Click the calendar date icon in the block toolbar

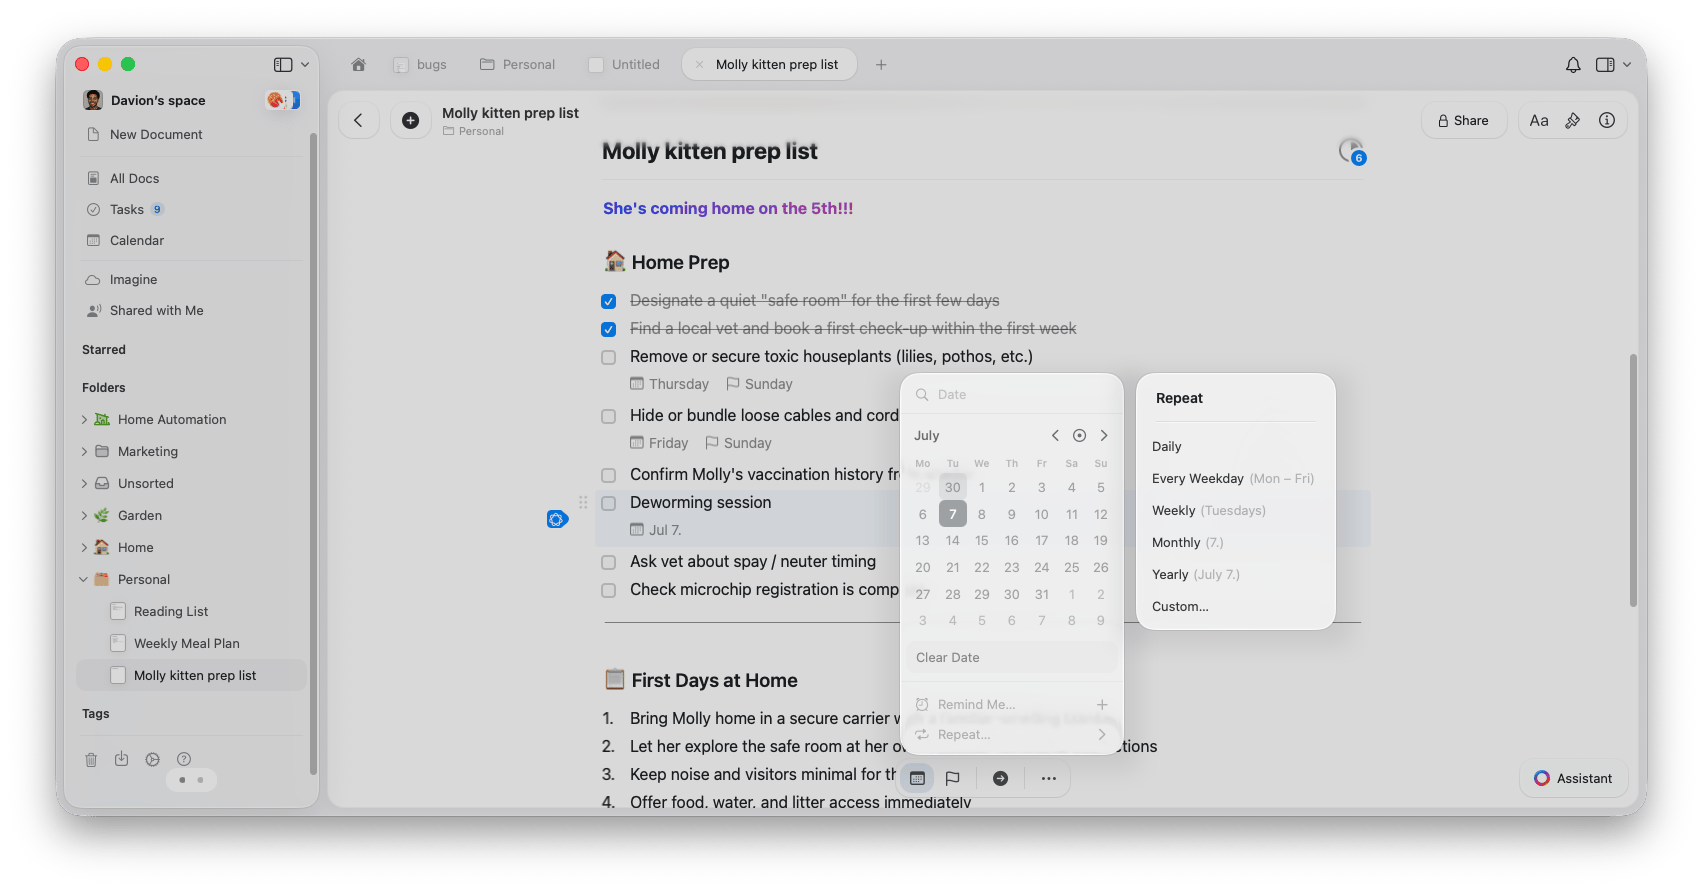click(917, 779)
